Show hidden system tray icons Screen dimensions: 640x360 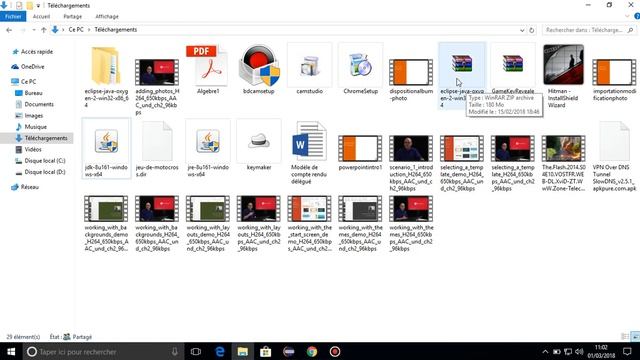(545, 351)
